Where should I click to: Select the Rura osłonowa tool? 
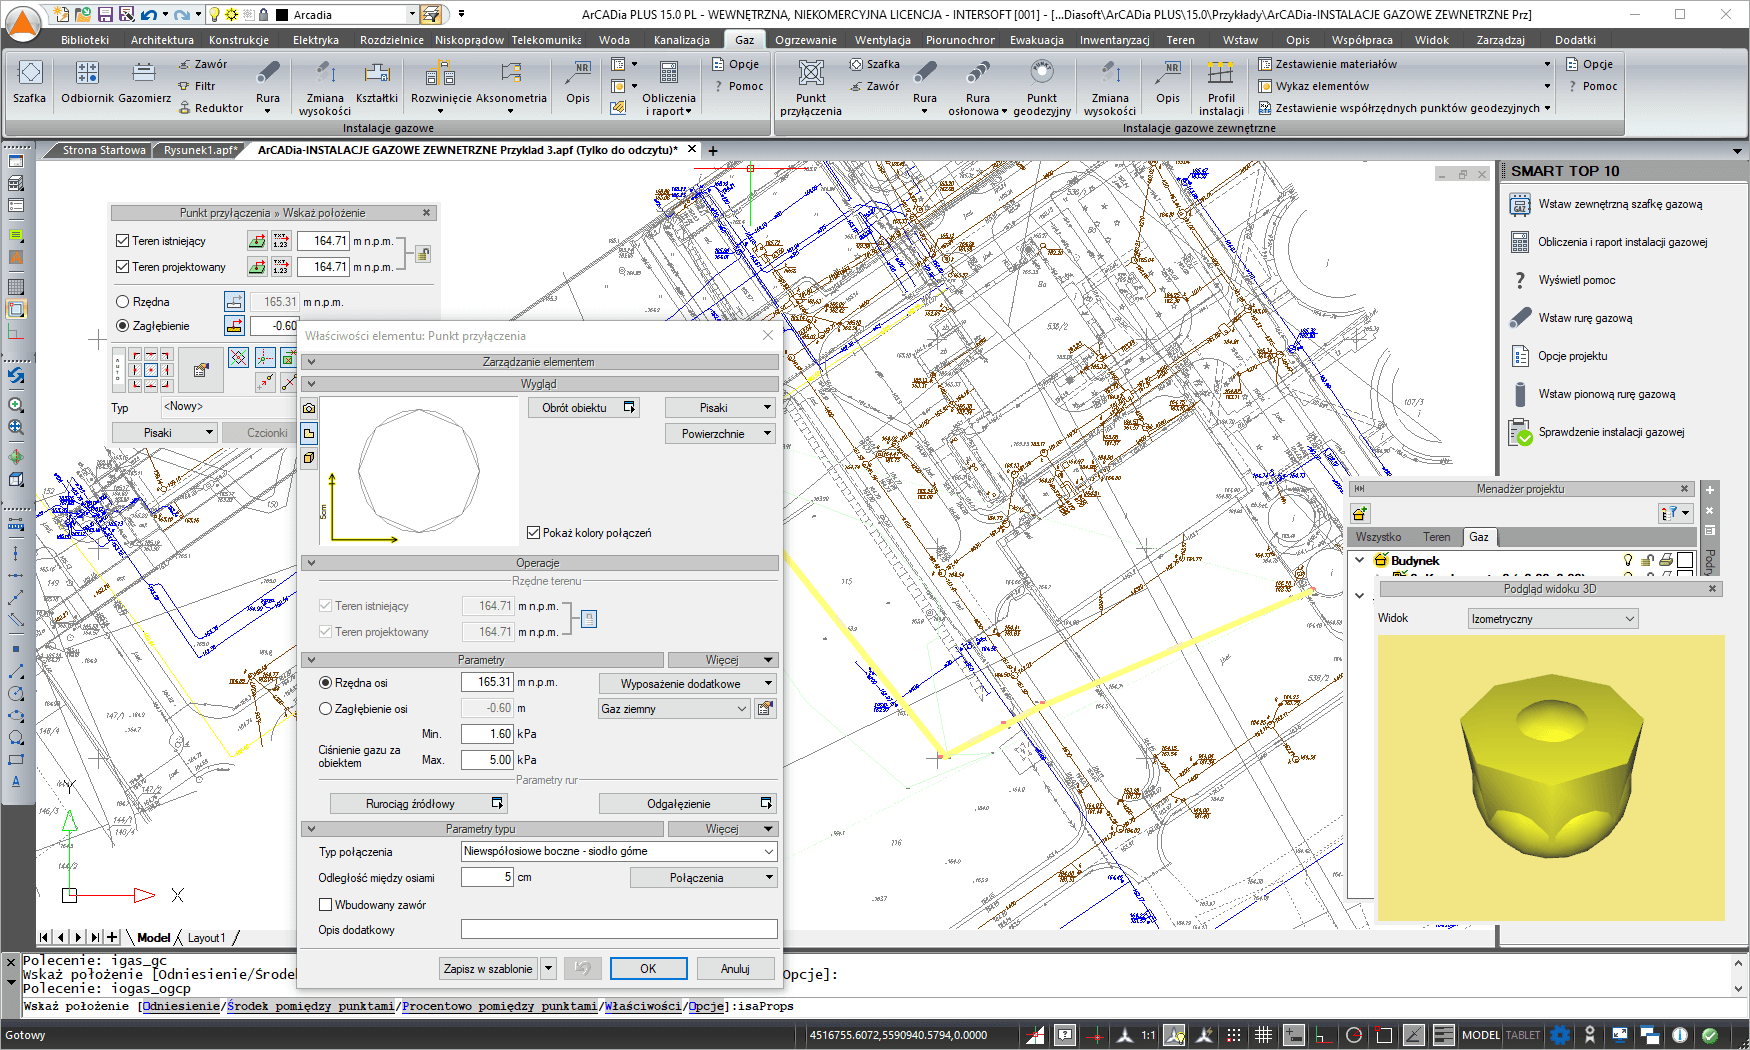(x=978, y=87)
